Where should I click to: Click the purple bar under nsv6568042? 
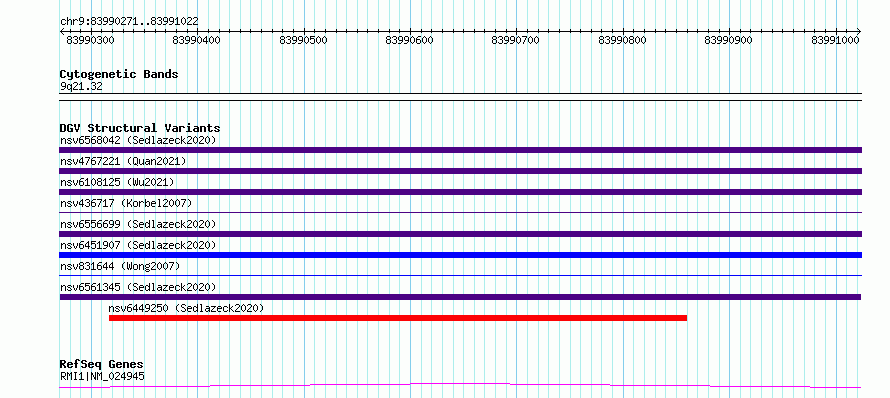click(x=460, y=150)
